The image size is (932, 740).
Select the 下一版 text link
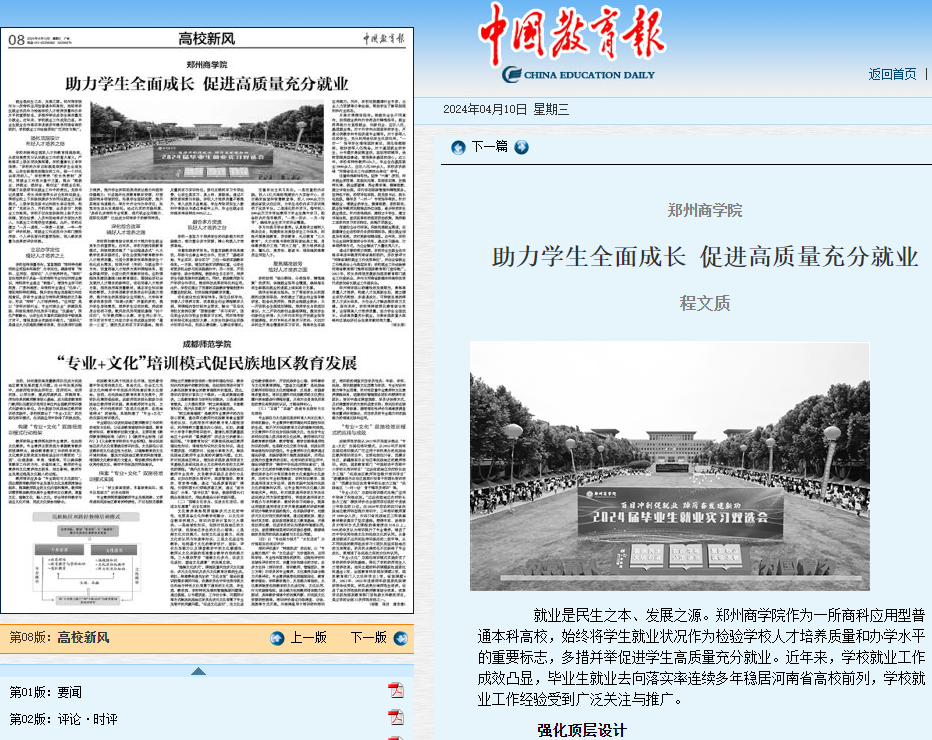tap(367, 638)
